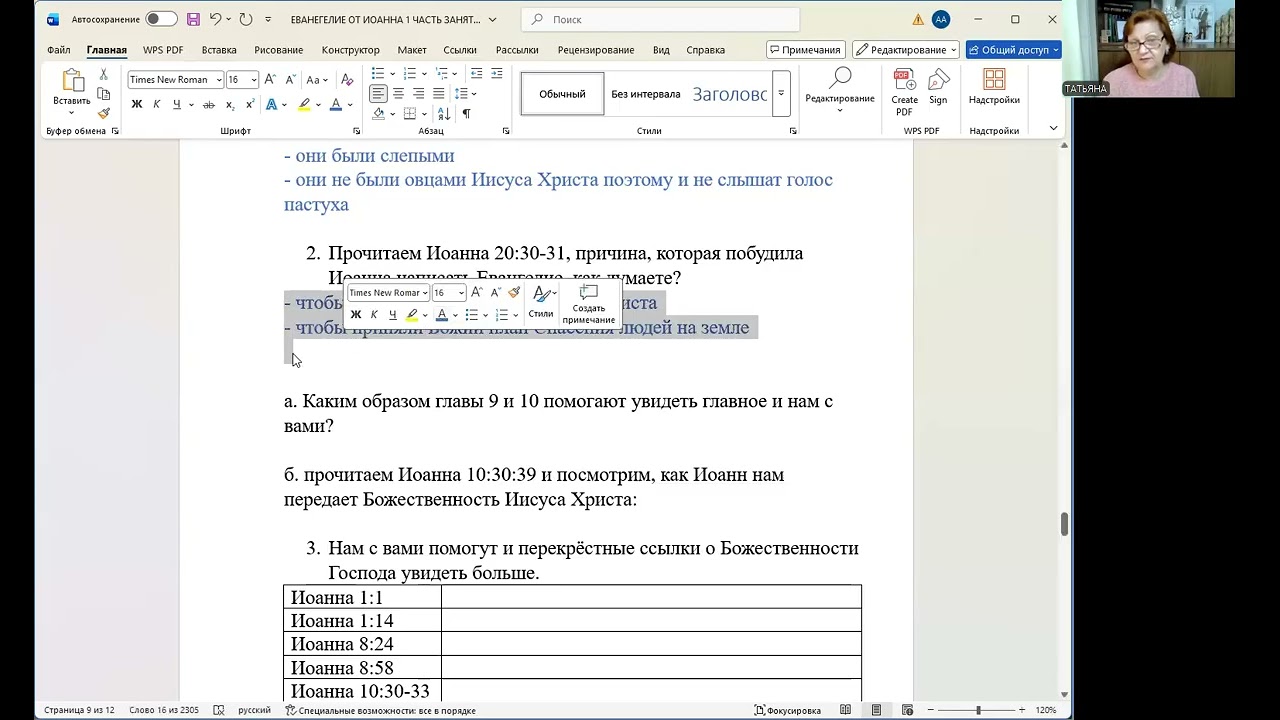Open Общий доступ dropdown

[1014, 50]
